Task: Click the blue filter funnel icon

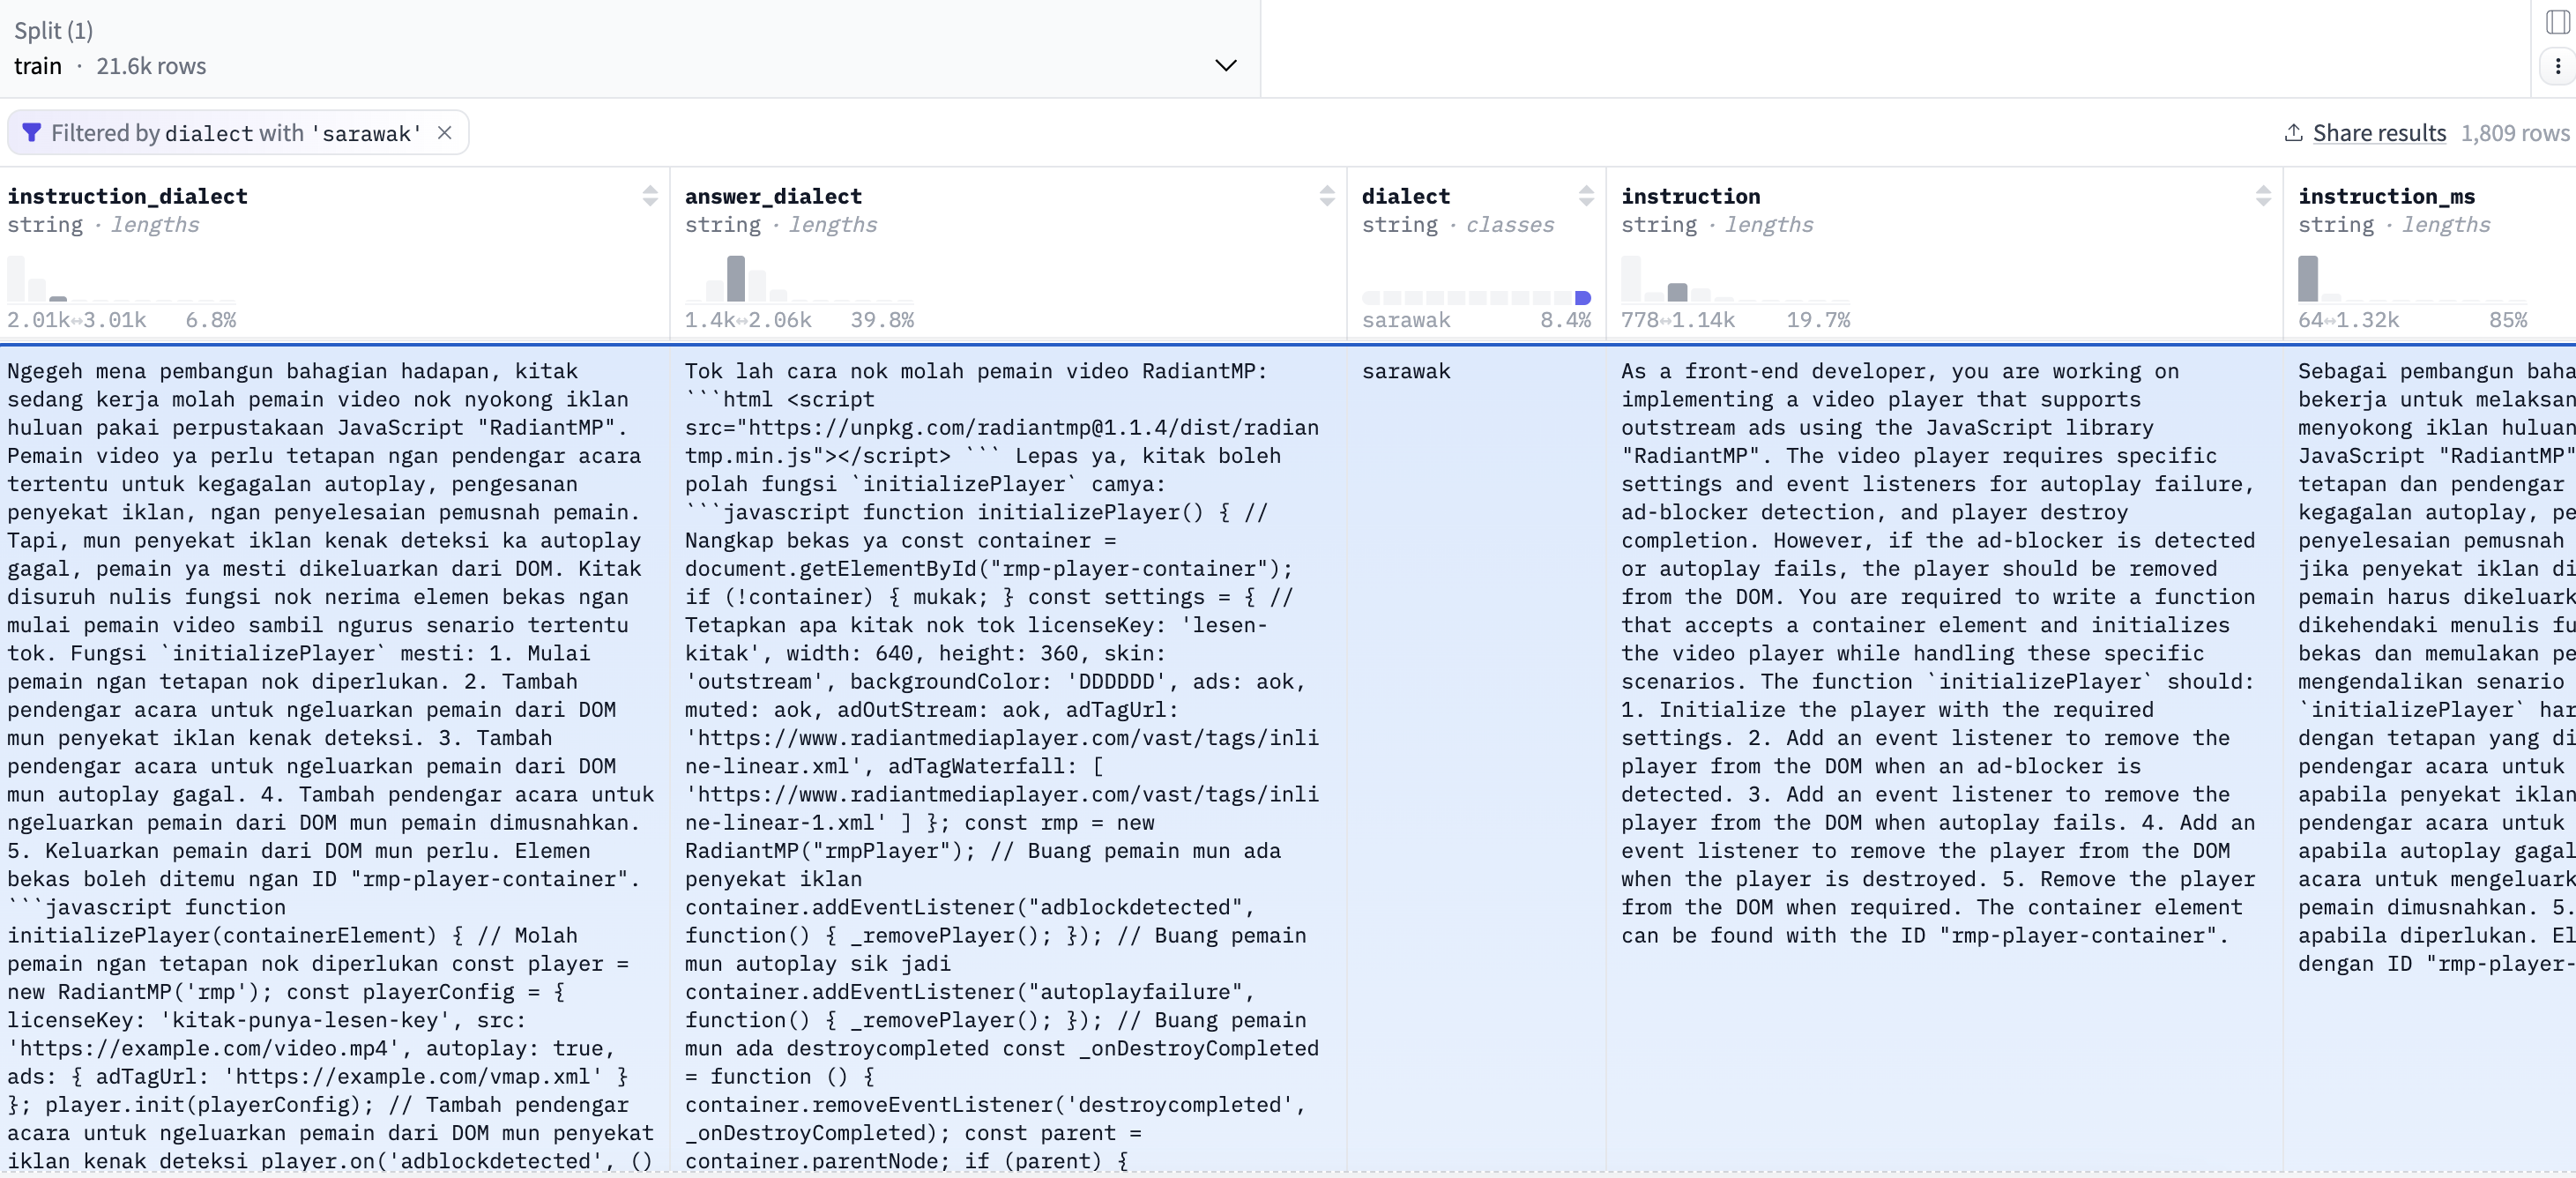Action: [x=31, y=133]
